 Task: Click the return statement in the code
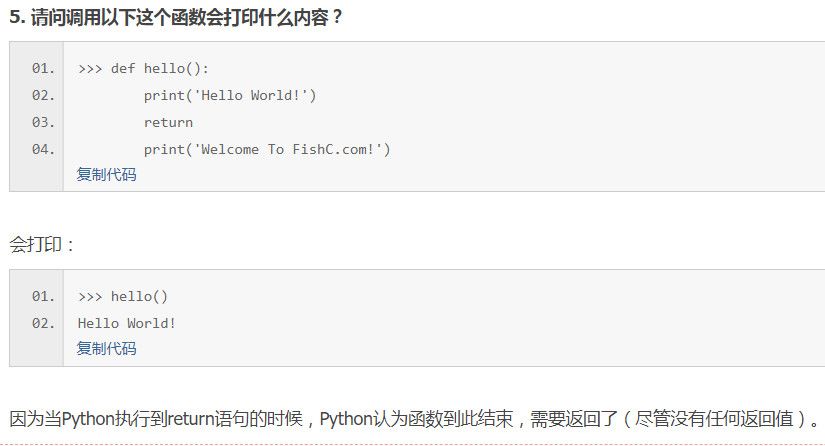pos(168,123)
